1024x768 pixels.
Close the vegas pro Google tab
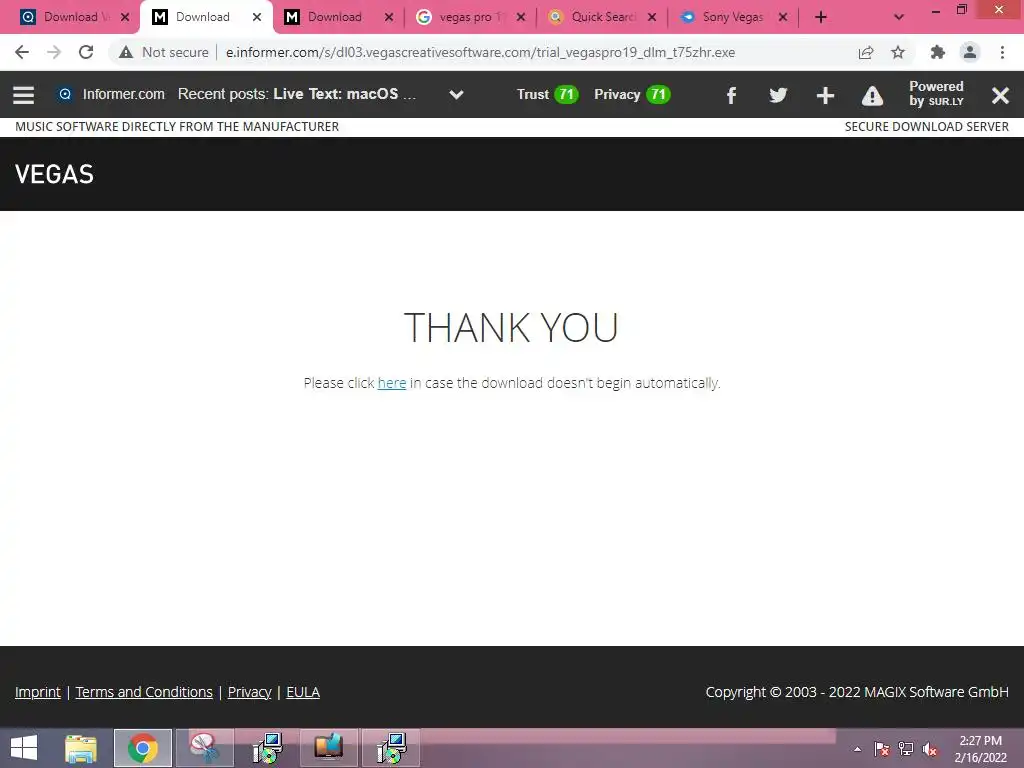click(x=520, y=18)
